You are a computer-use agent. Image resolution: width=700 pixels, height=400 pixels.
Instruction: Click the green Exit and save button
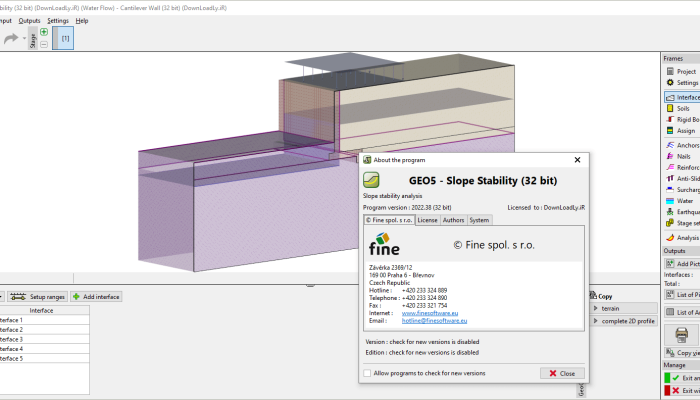coord(682,378)
